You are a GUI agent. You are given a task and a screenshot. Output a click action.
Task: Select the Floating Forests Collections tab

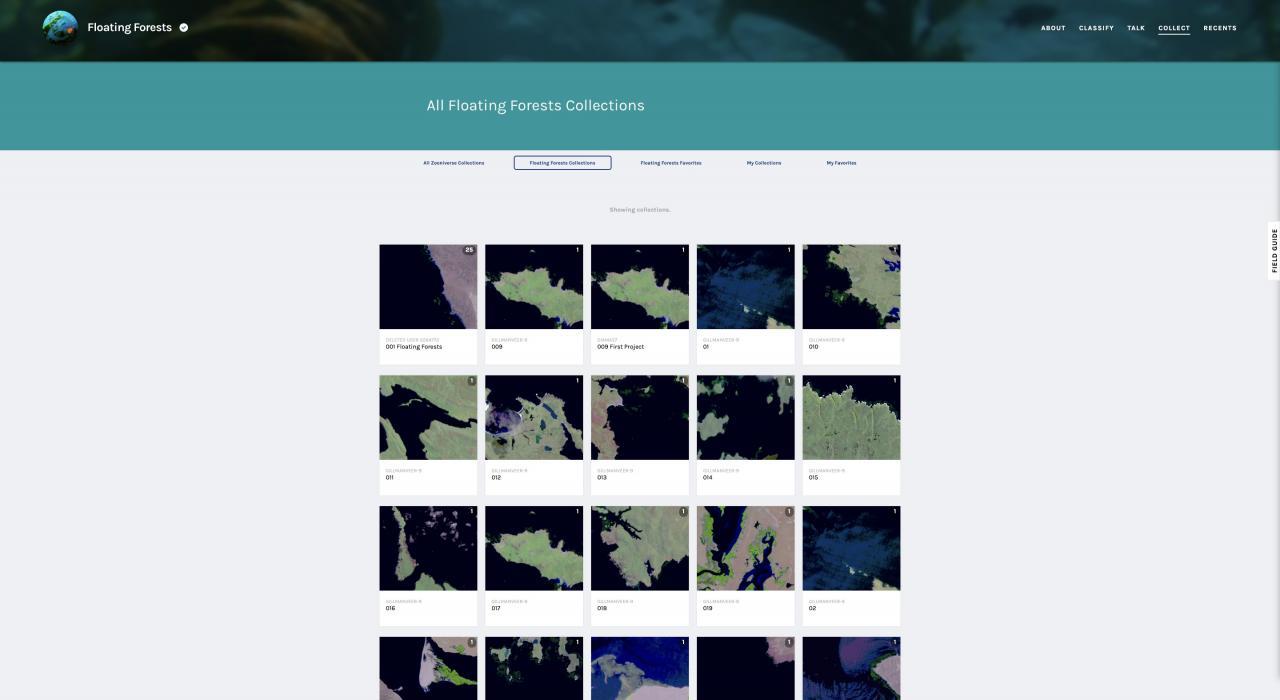562,163
